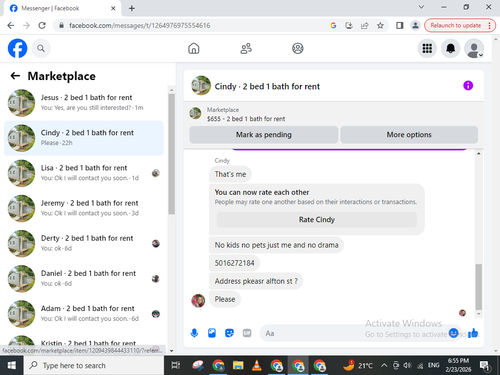The image size is (500, 375).
Task: Open the clock showing 6:55 PM
Action: tap(458, 365)
